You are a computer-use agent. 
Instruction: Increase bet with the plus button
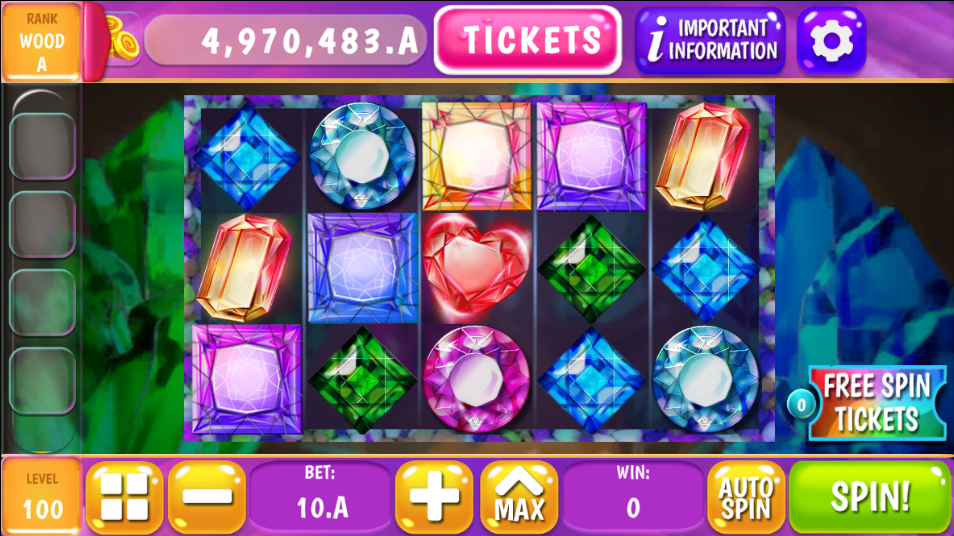click(434, 497)
